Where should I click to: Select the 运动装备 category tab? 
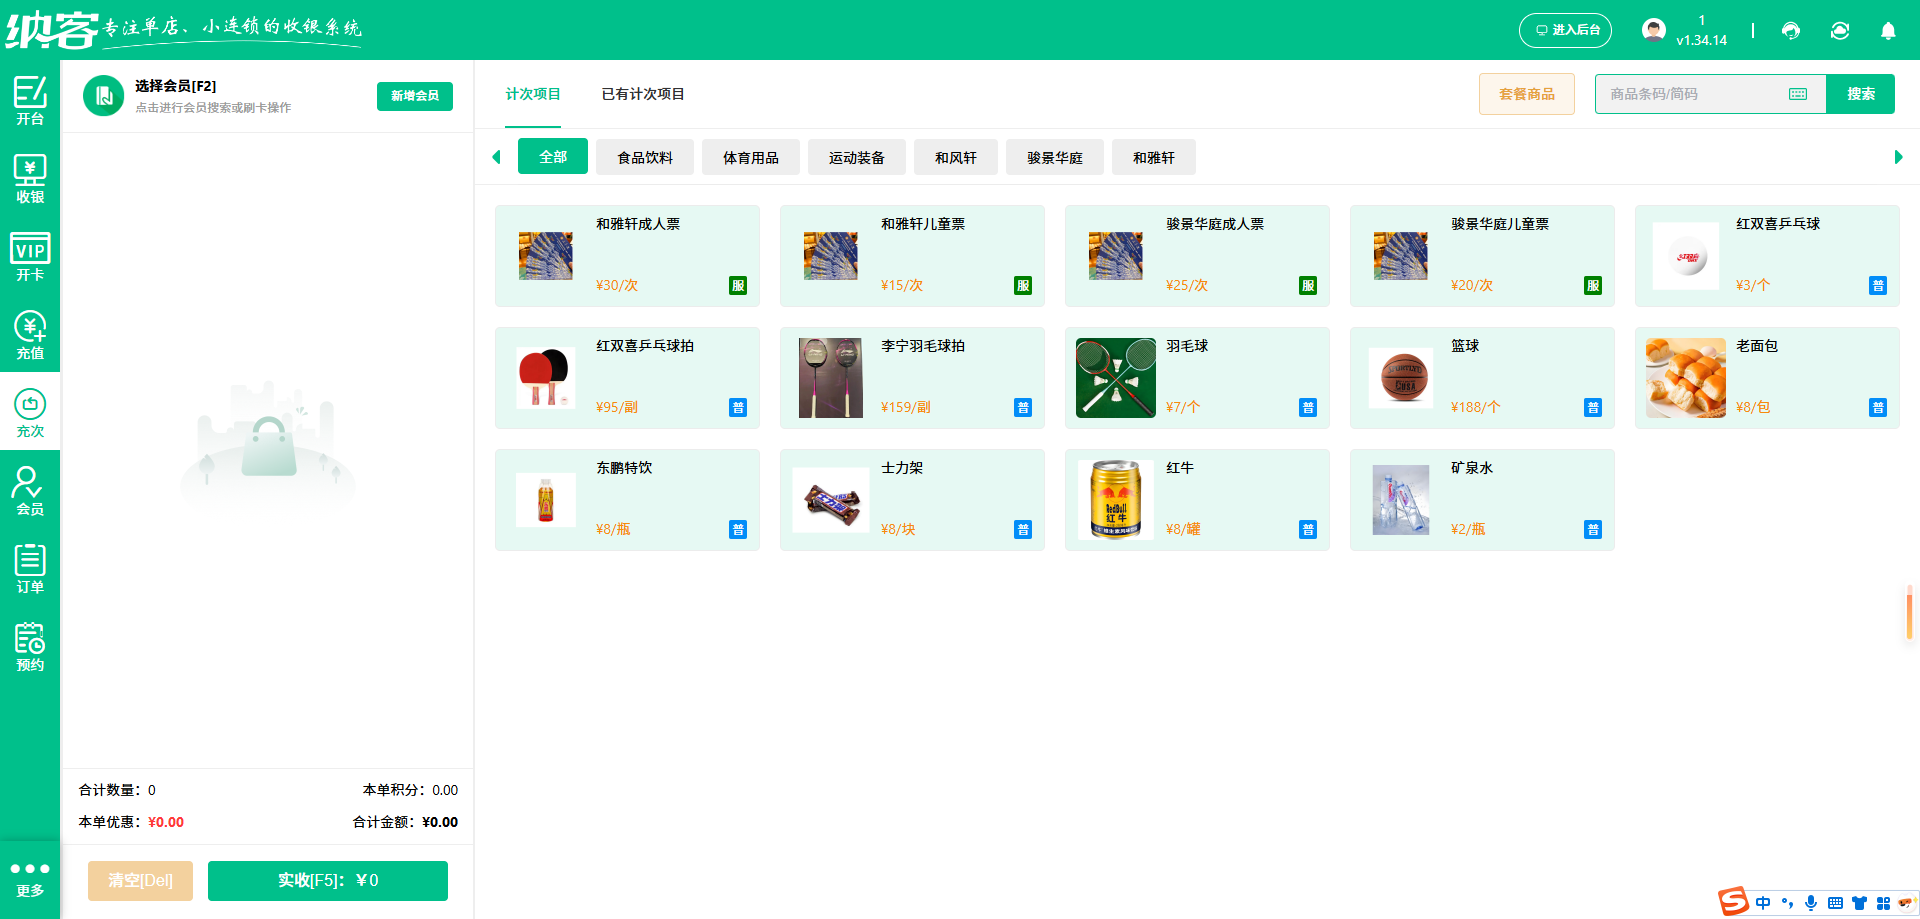pos(856,157)
